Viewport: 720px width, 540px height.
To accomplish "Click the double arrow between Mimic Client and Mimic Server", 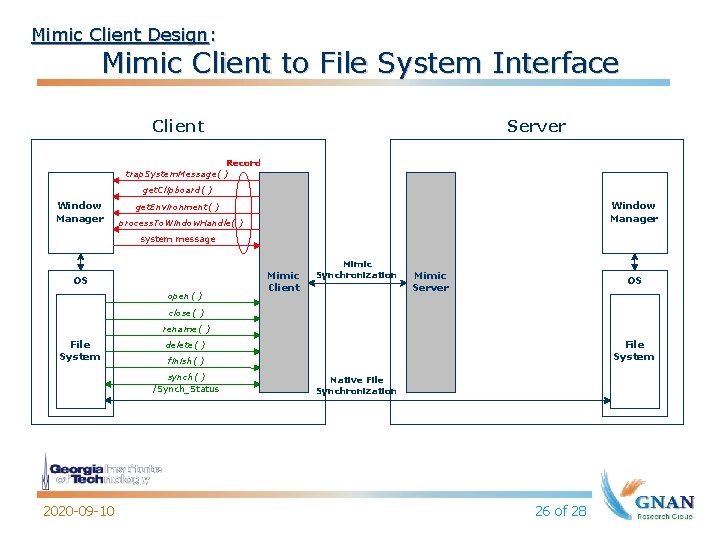I will (357, 283).
